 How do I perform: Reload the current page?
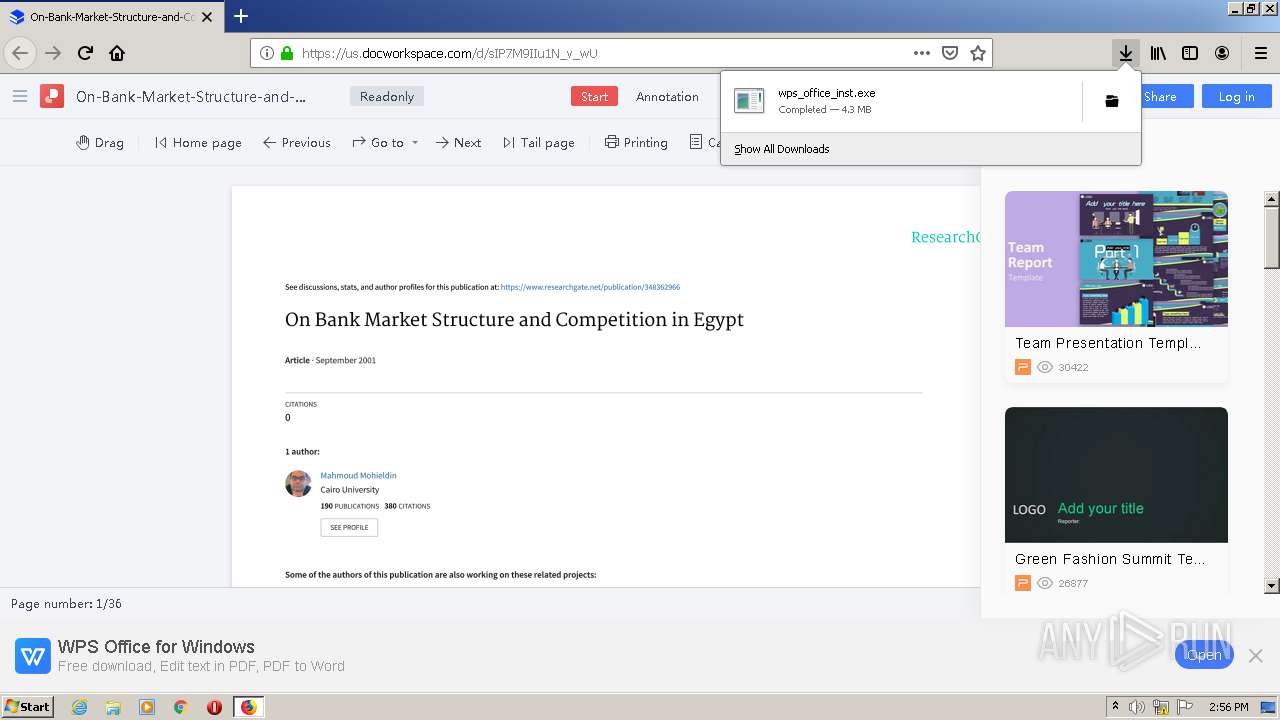tap(85, 53)
